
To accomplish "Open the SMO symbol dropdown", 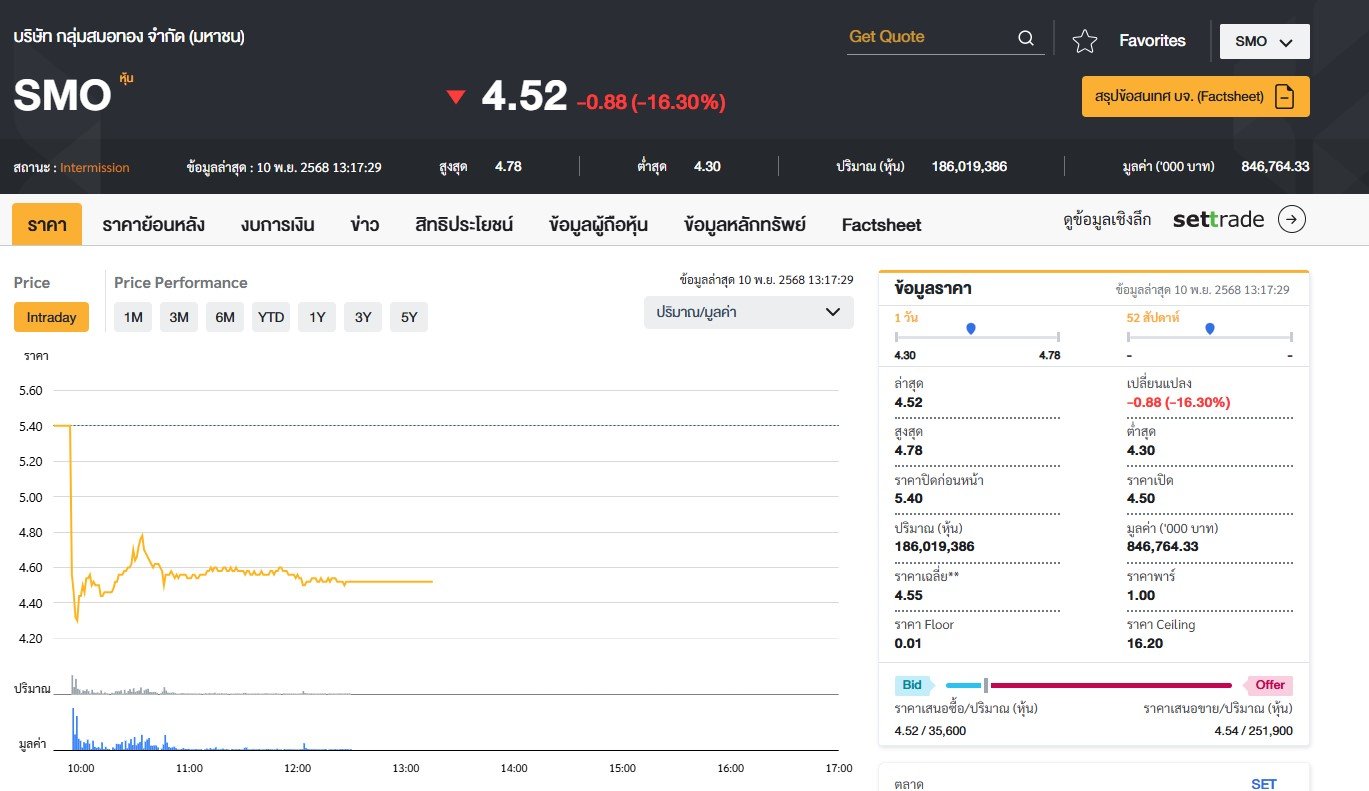I will pyautogui.click(x=1264, y=42).
